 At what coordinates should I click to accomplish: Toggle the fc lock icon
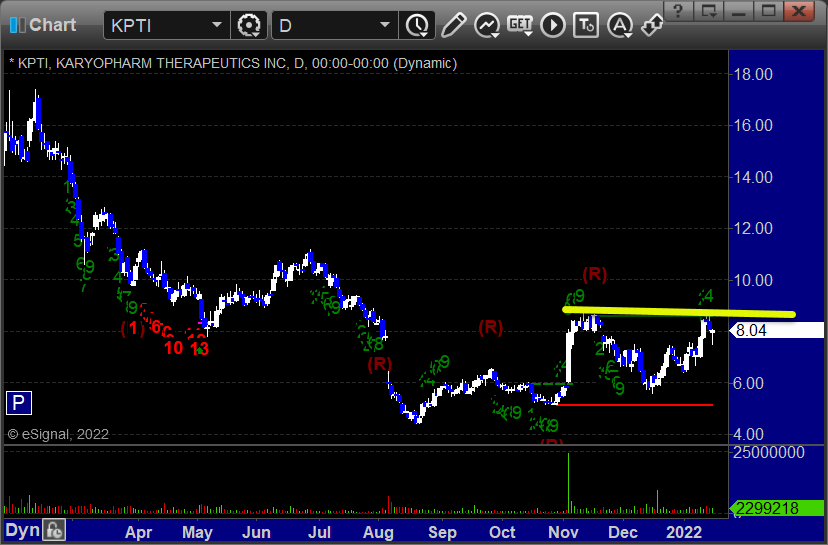coord(54,530)
